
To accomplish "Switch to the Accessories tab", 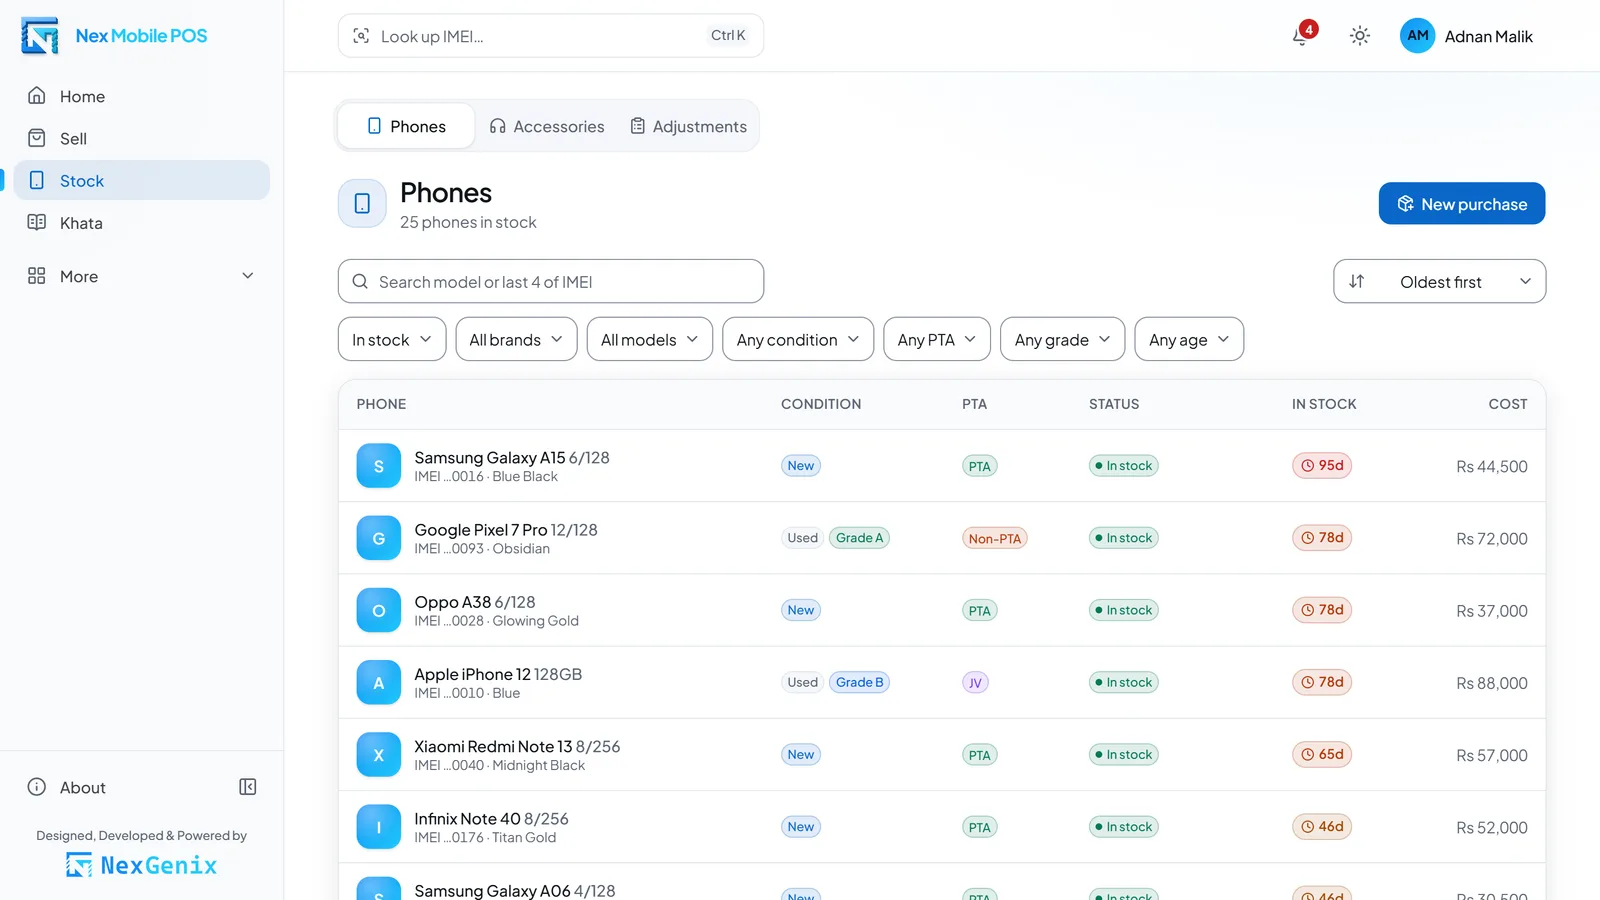I will coord(547,126).
